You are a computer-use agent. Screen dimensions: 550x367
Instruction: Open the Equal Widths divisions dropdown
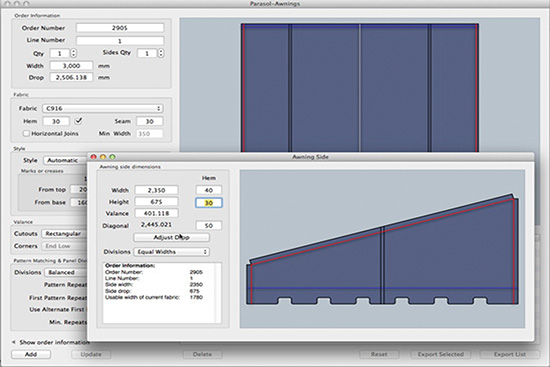[x=172, y=252]
